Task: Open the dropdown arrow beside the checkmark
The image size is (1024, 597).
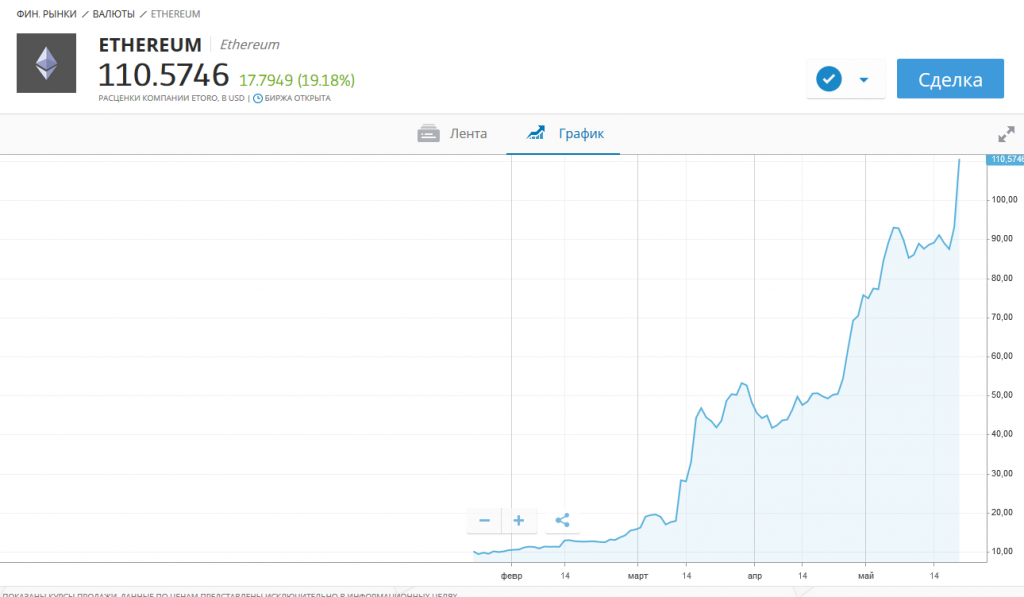Action: [x=864, y=80]
